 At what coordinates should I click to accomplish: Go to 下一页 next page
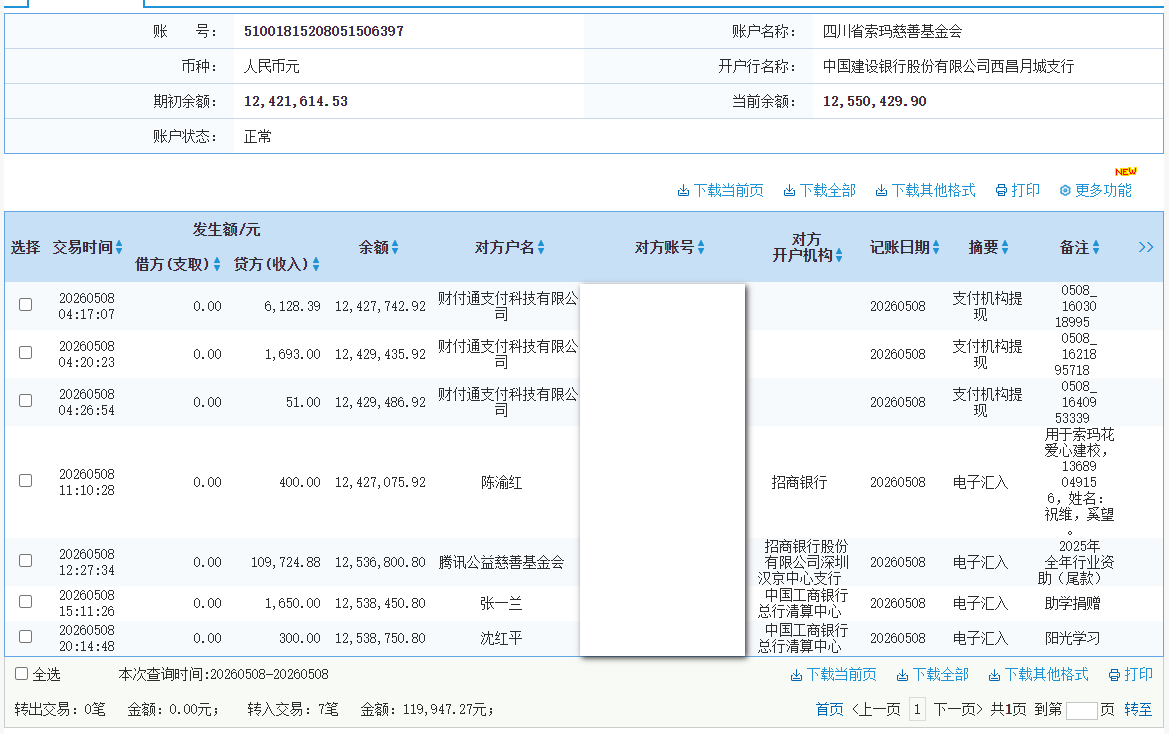coord(958,709)
